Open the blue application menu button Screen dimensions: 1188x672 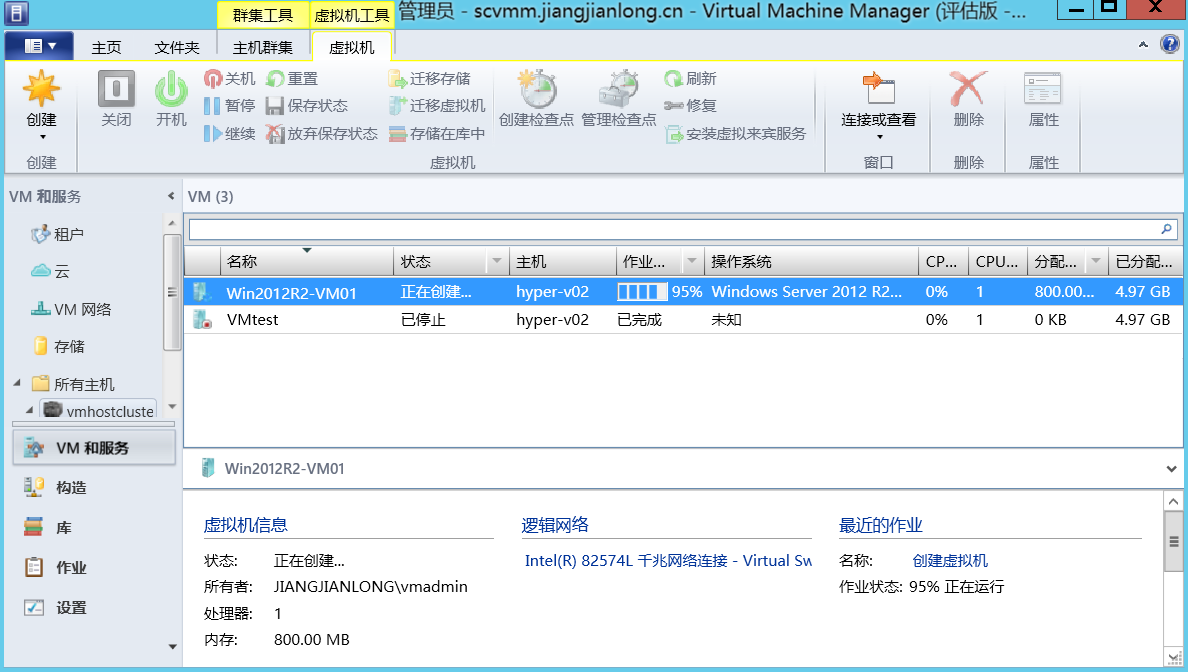coord(39,45)
